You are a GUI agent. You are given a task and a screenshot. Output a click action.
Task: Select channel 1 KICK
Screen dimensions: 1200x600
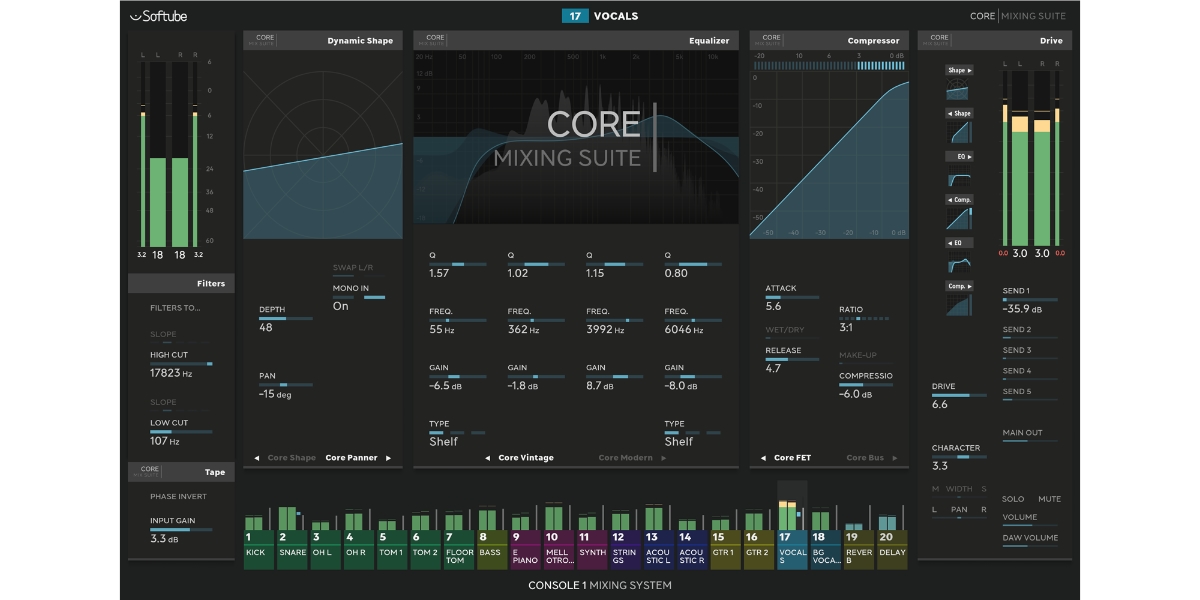coord(258,550)
